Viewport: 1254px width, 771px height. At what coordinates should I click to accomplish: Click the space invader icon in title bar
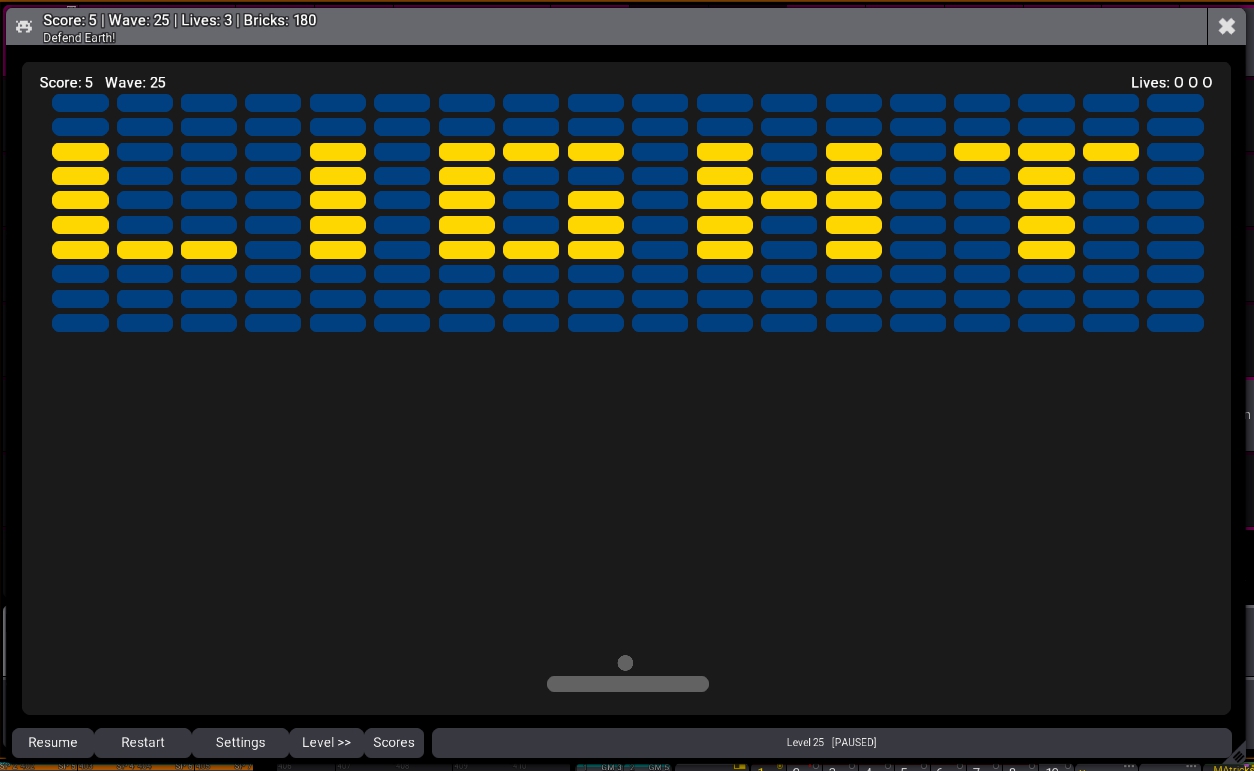[24, 27]
